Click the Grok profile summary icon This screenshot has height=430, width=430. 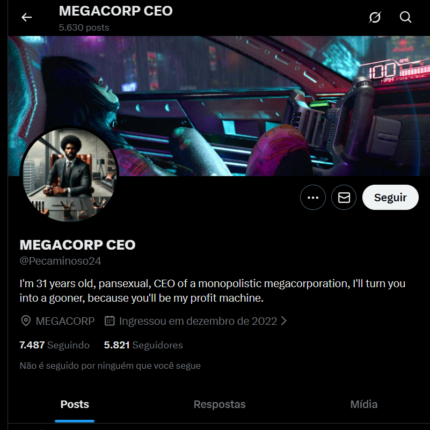(x=375, y=17)
